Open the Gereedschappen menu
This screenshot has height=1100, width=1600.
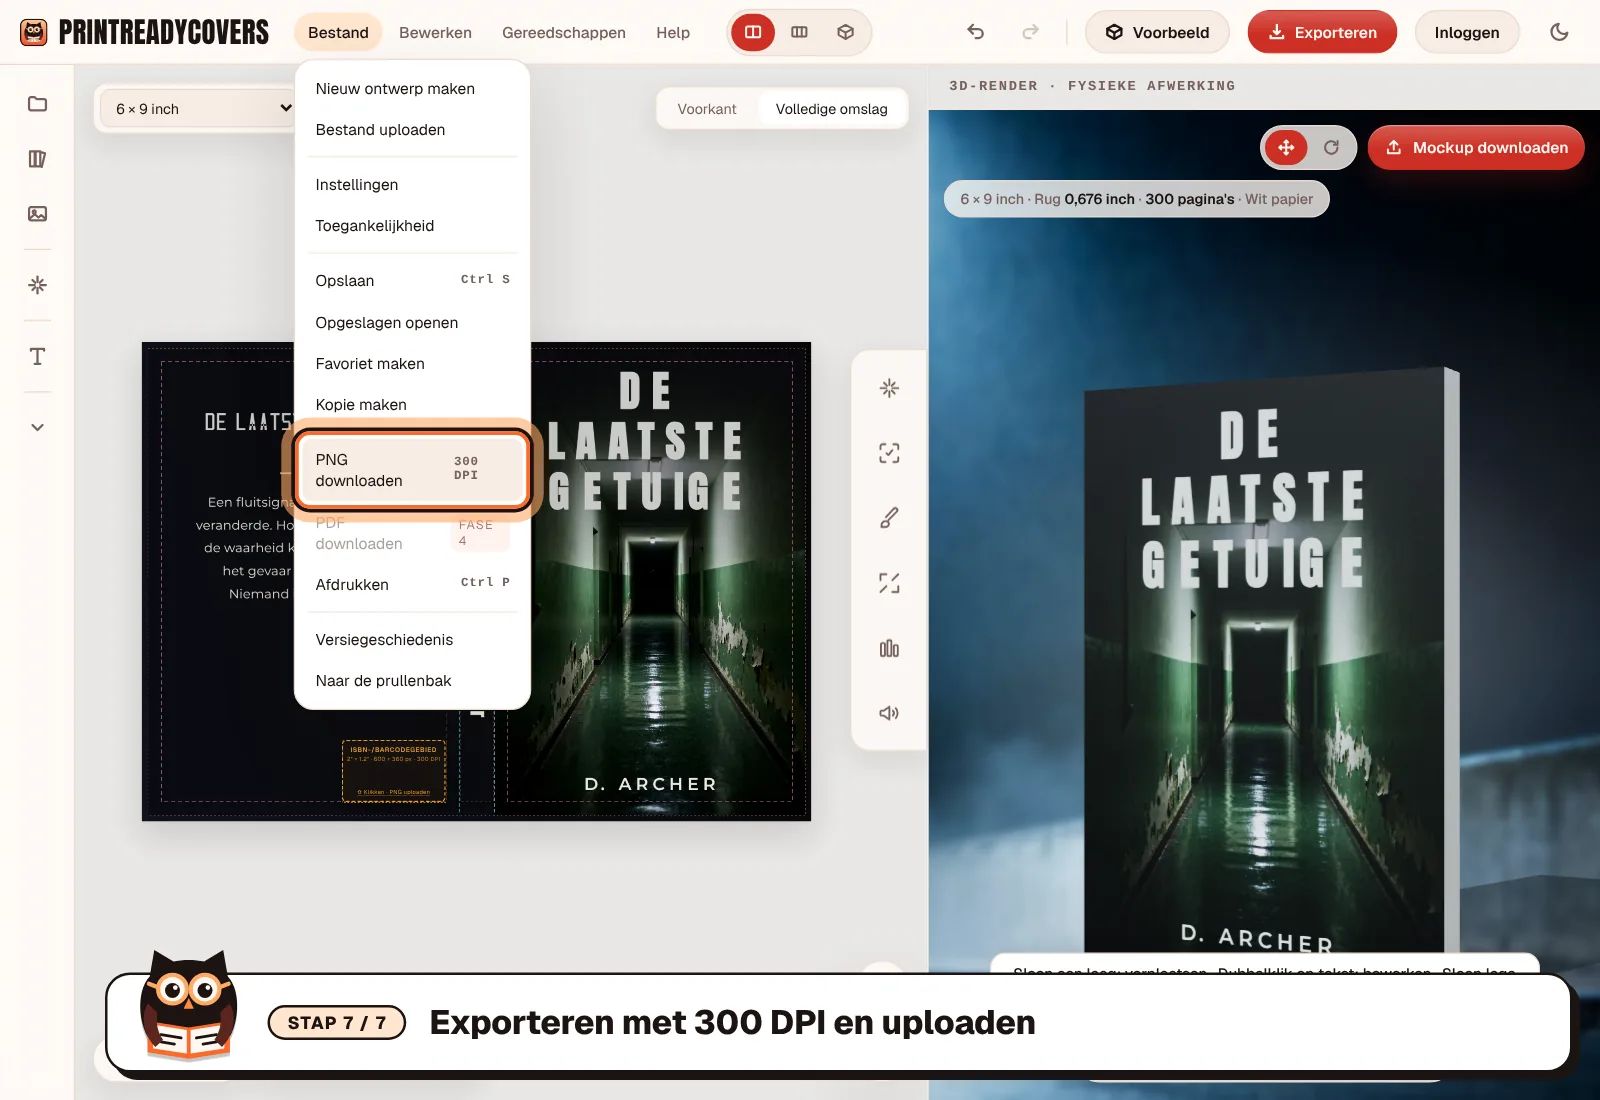[x=564, y=33]
